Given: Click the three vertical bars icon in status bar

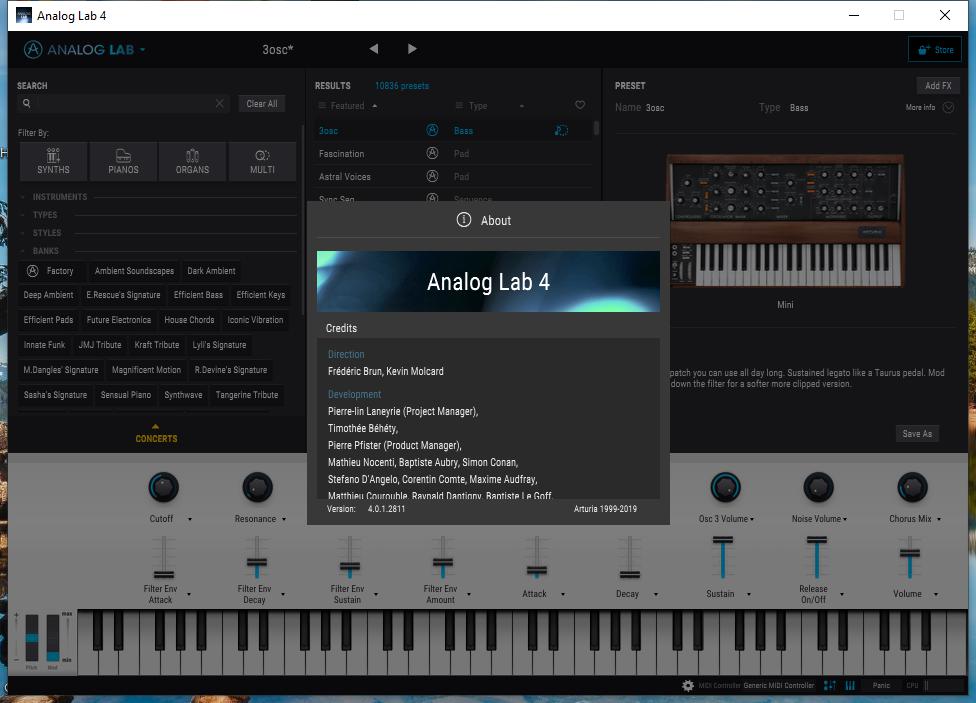Looking at the screenshot, I should point(850,686).
